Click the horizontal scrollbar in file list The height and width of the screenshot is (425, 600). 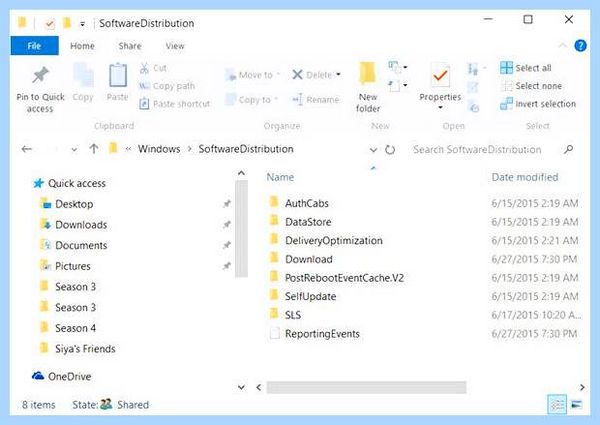(x=366, y=388)
